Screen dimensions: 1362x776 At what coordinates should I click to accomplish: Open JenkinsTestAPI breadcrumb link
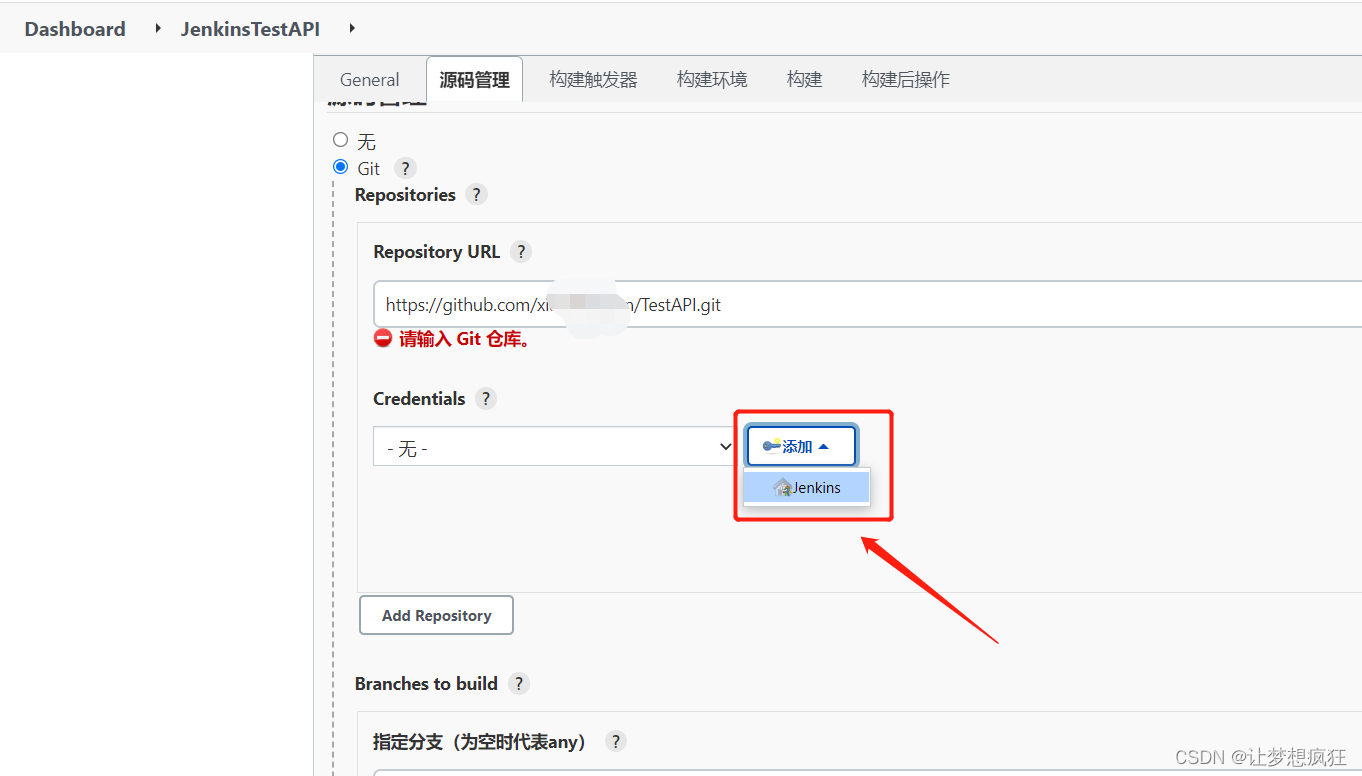pyautogui.click(x=250, y=29)
